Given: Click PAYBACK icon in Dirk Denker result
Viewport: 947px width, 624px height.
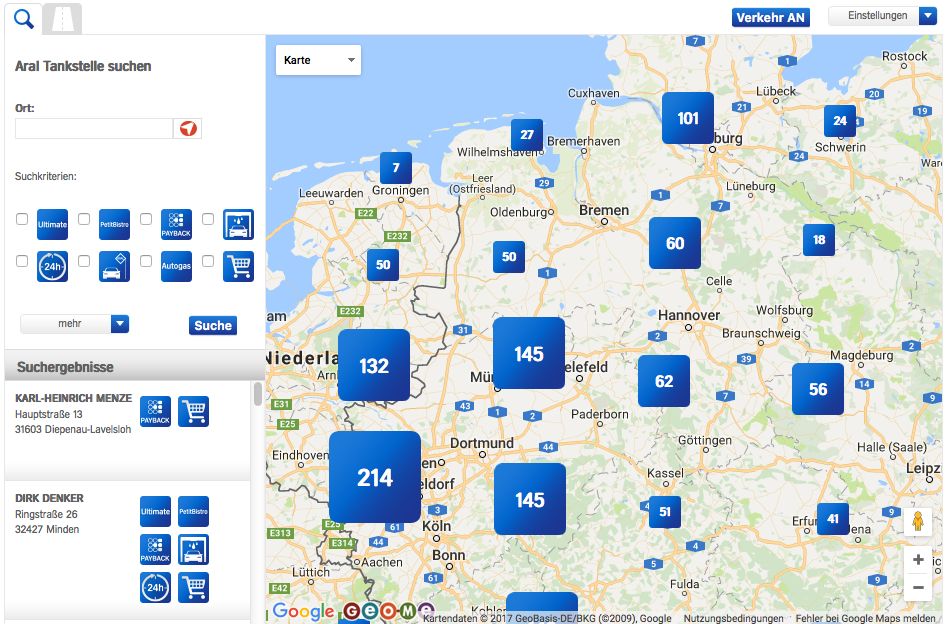Looking at the screenshot, I should coord(155,550).
